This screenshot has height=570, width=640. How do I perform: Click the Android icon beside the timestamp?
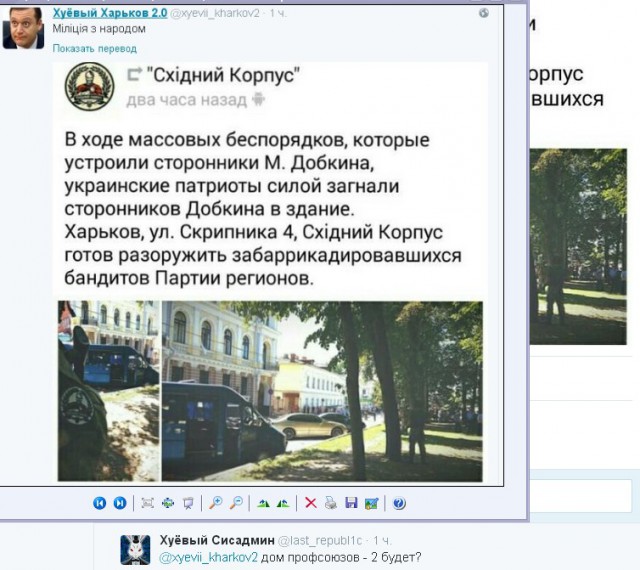point(258,99)
